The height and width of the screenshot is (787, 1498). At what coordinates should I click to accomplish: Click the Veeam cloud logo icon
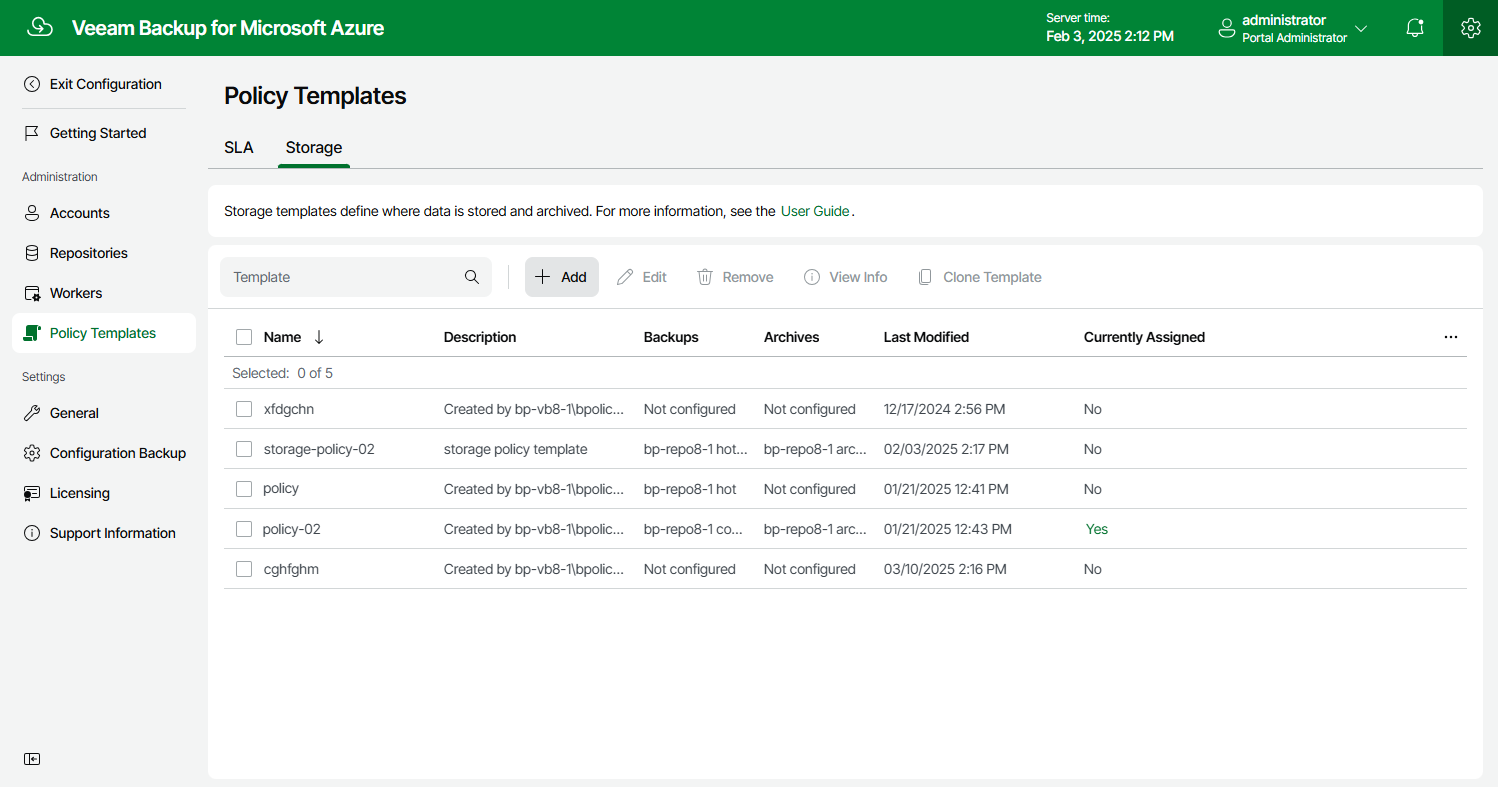pyautogui.click(x=40, y=27)
